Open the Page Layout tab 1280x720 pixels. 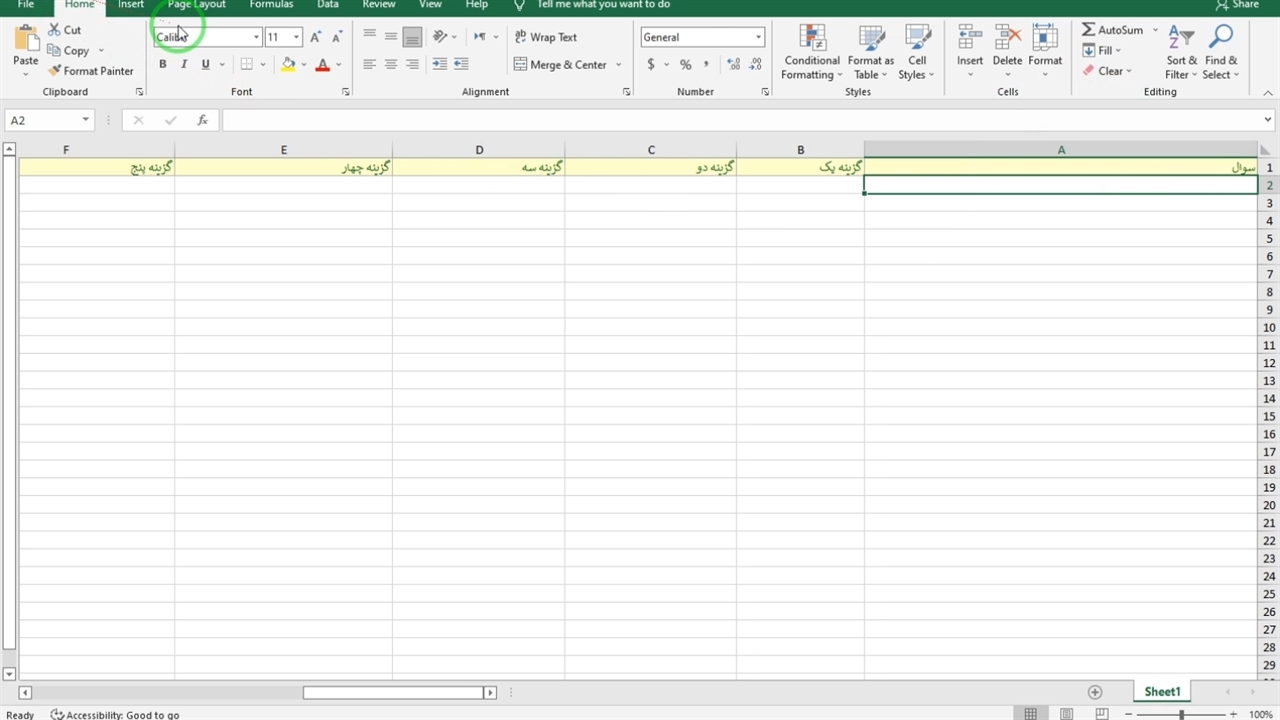[196, 5]
